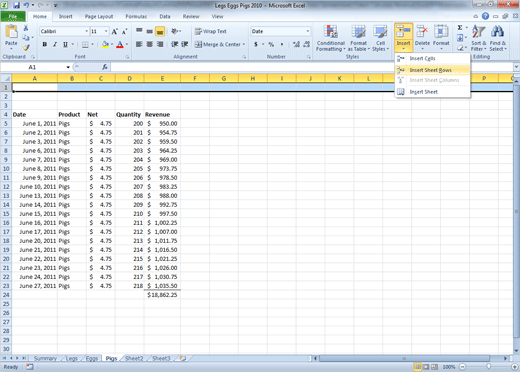520x372 pixels.
Task: Open Find & Select menu
Action: tap(498, 38)
